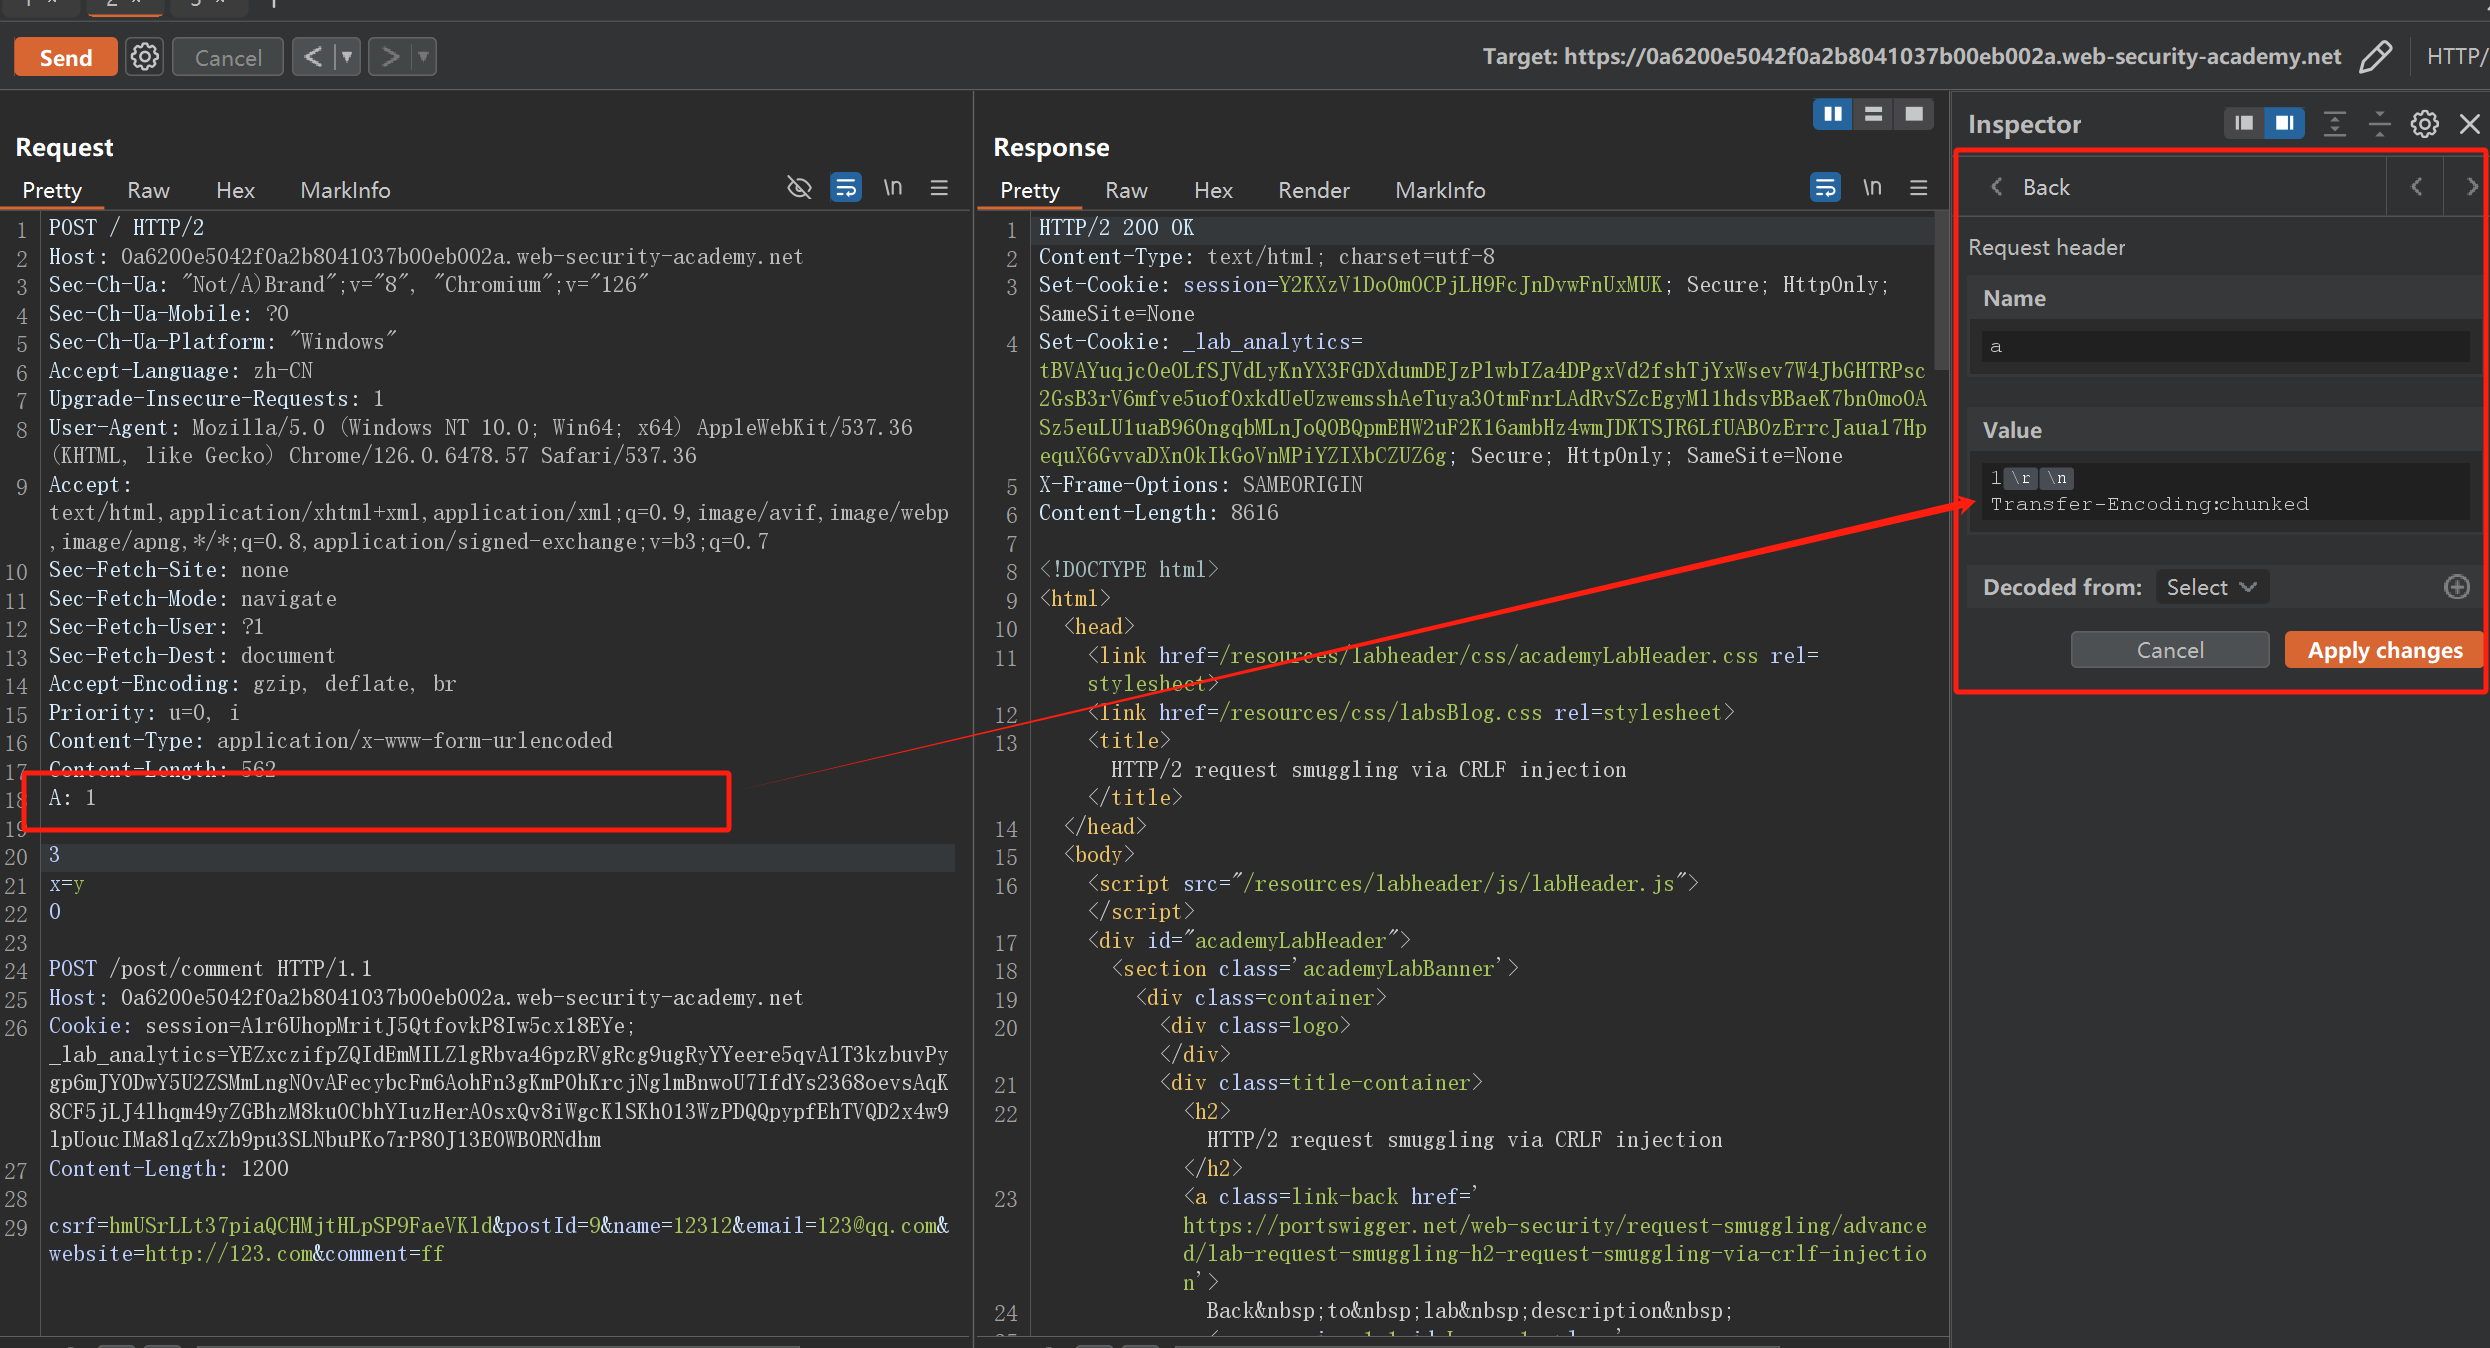Open the Inspector settings gear

[2424, 124]
